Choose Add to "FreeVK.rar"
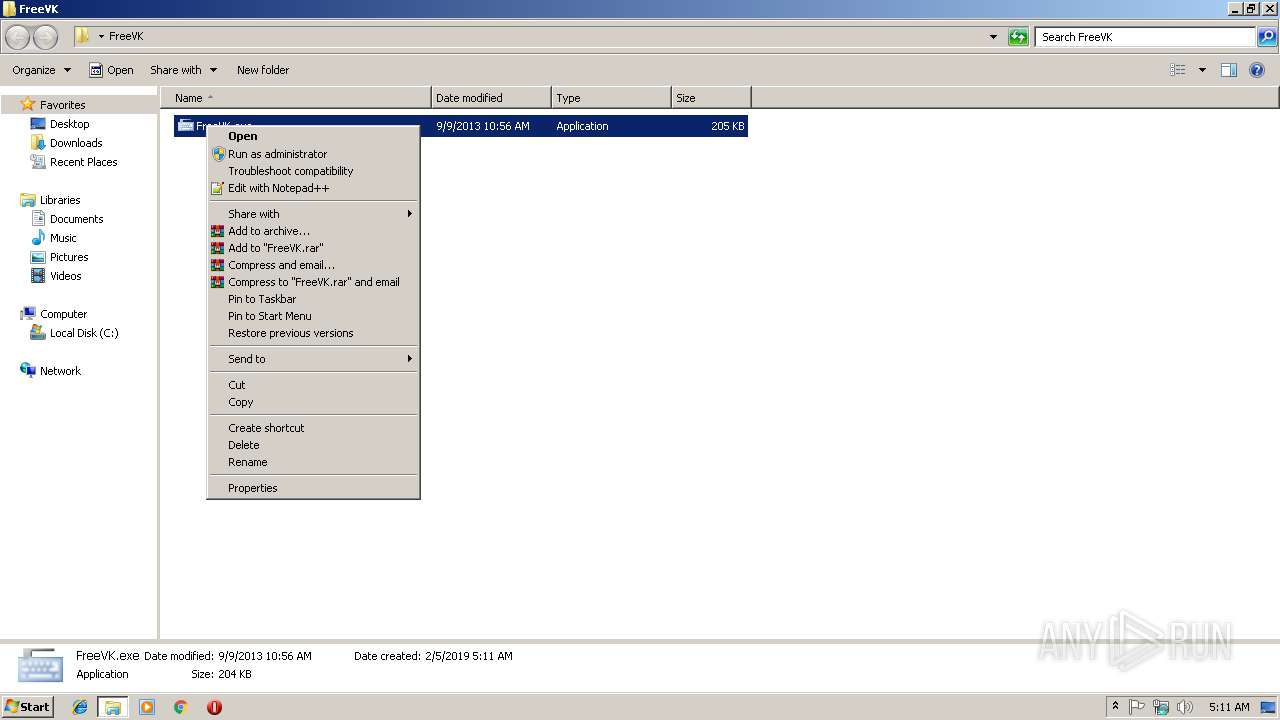 (x=313, y=248)
